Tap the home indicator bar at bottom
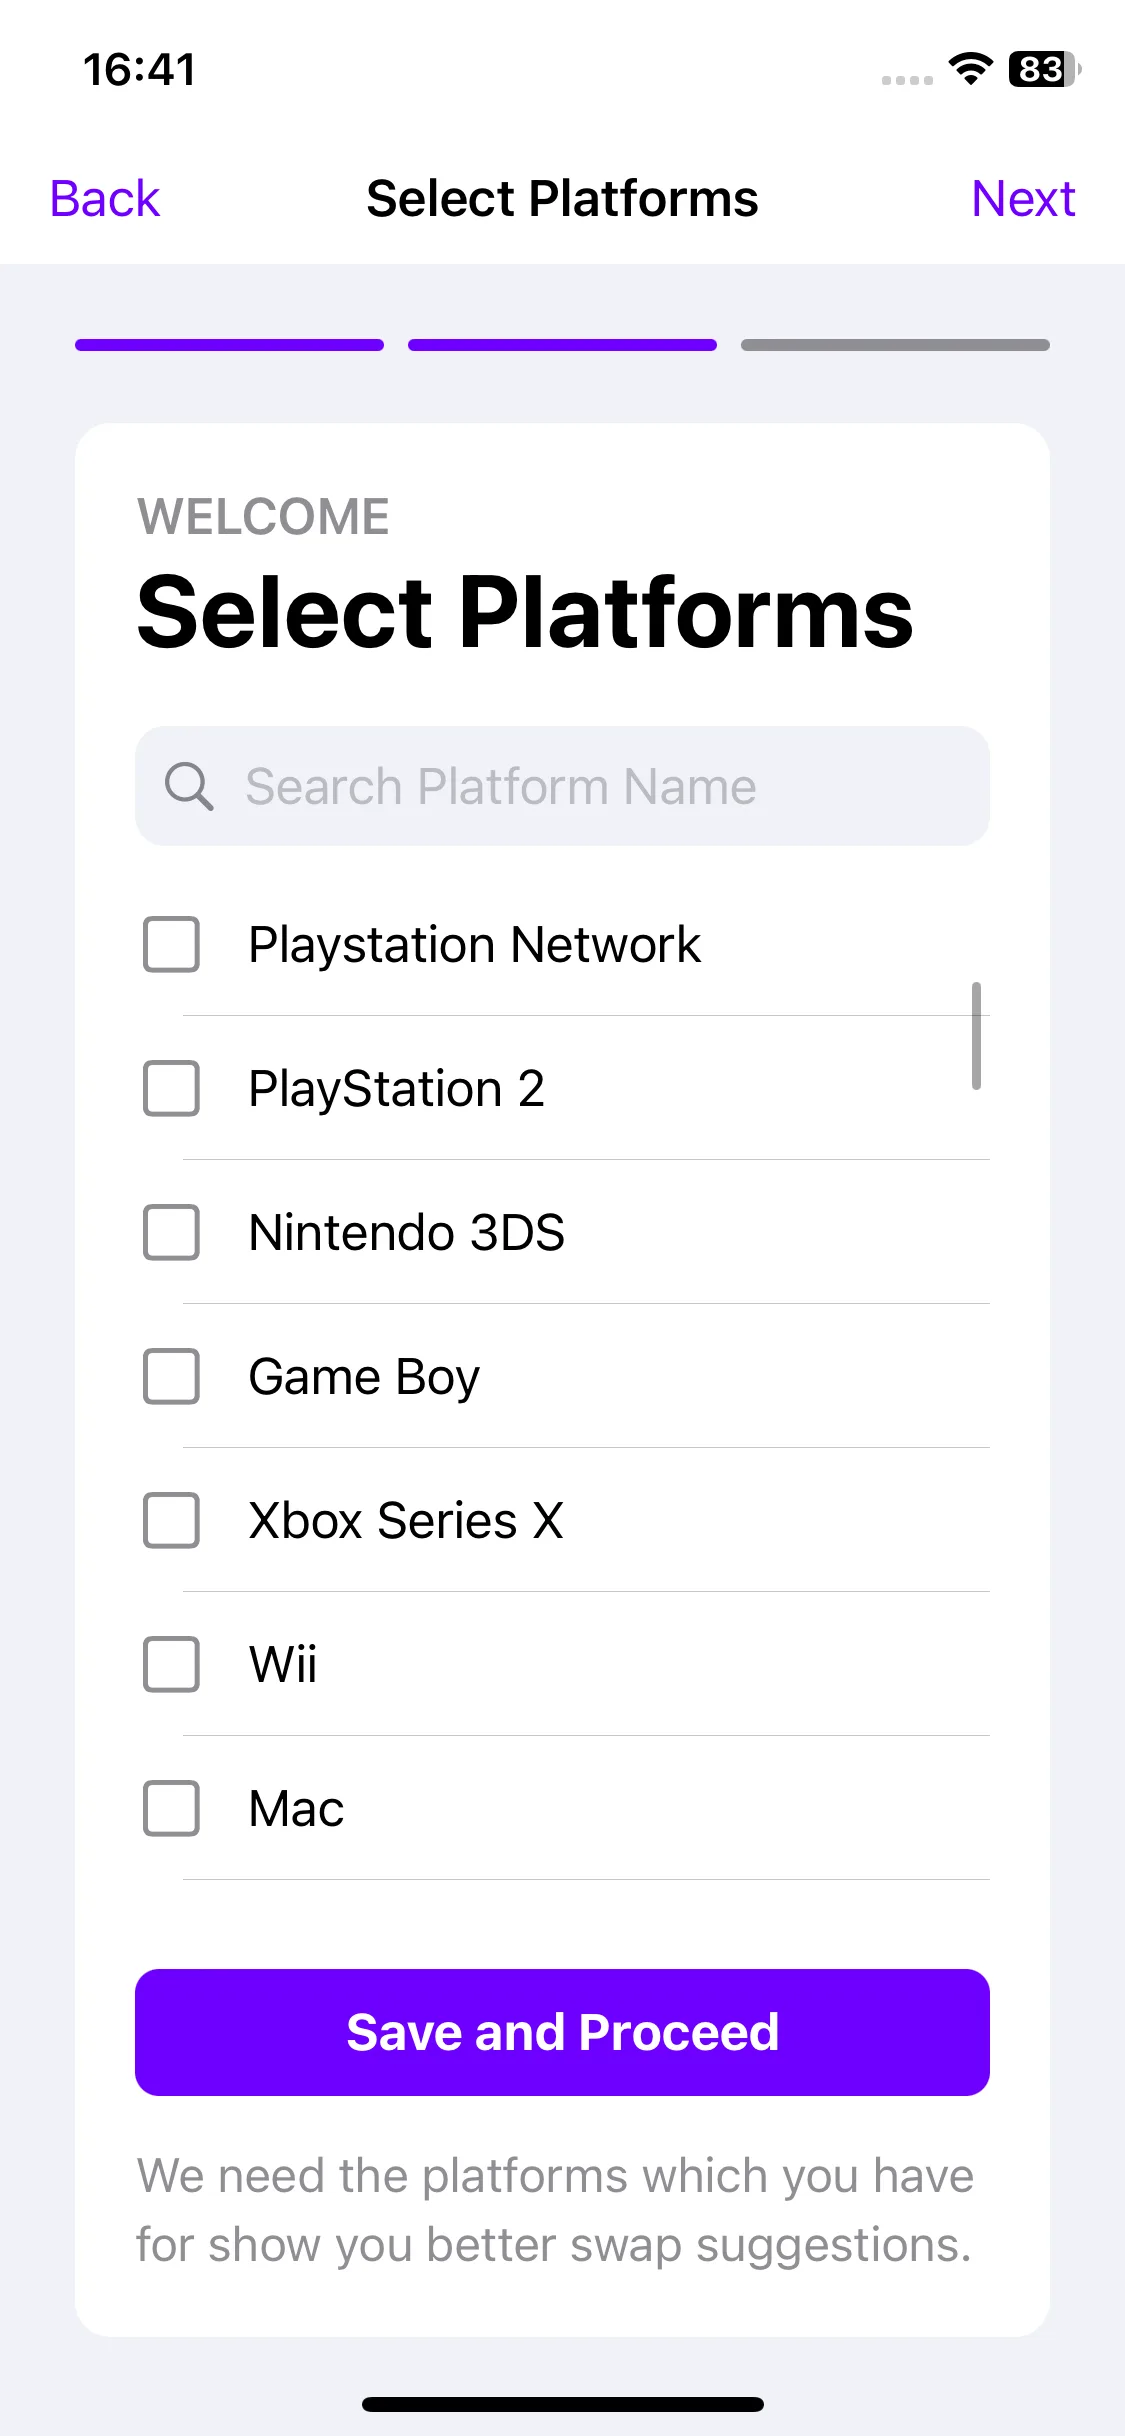This screenshot has height=2436, width=1125. (x=562, y=2404)
